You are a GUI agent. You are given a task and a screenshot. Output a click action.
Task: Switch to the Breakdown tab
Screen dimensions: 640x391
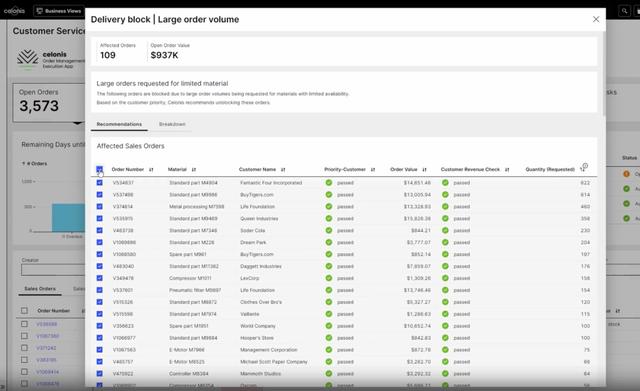pos(172,124)
